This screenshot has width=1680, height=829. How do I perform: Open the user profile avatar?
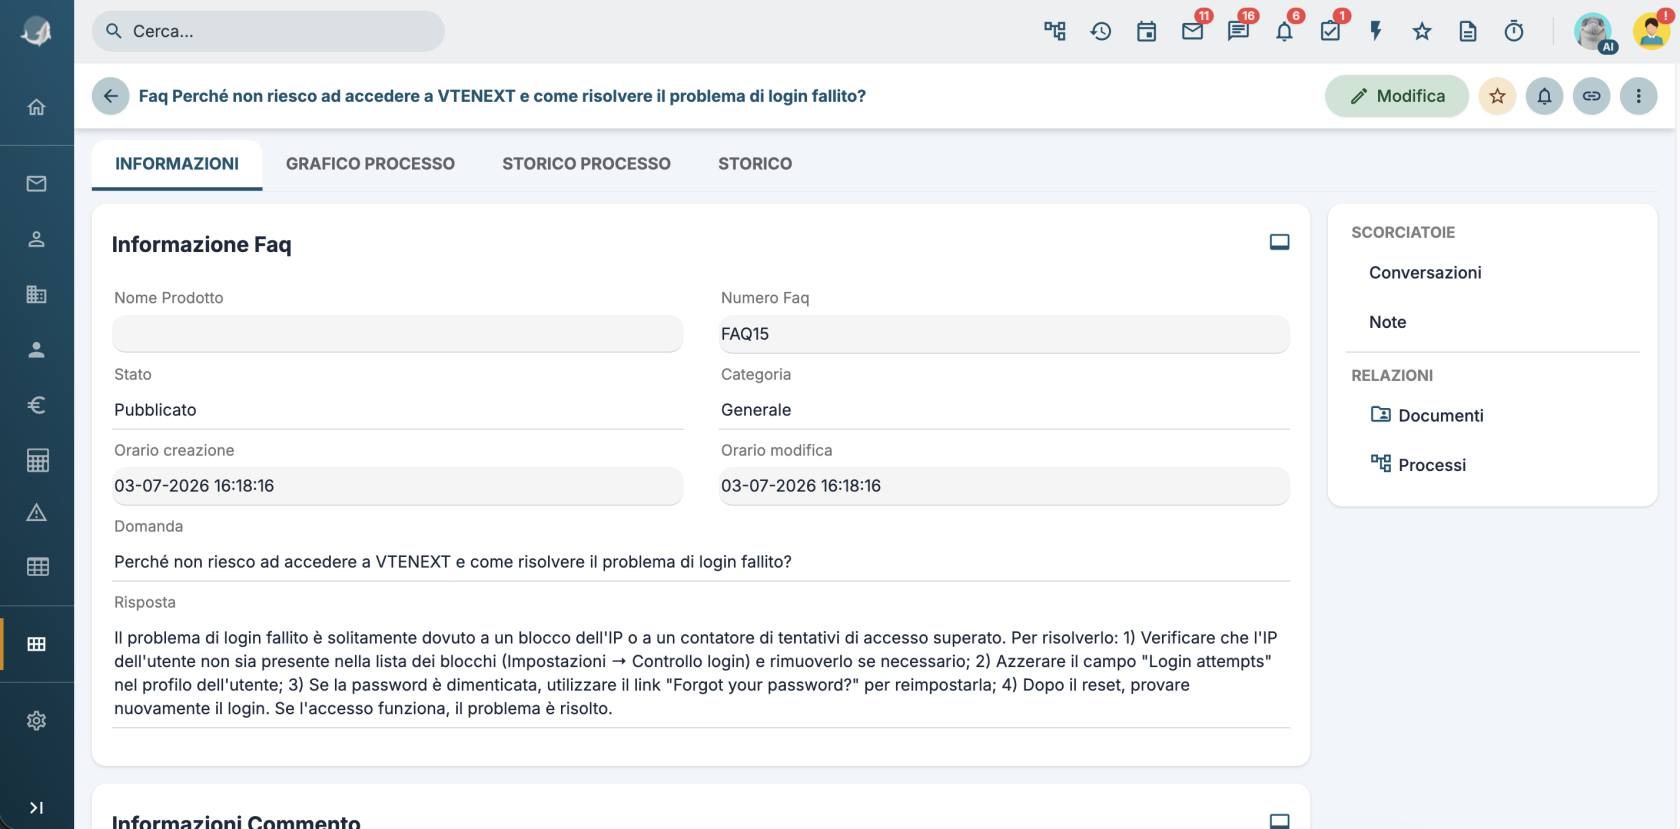pos(1652,31)
